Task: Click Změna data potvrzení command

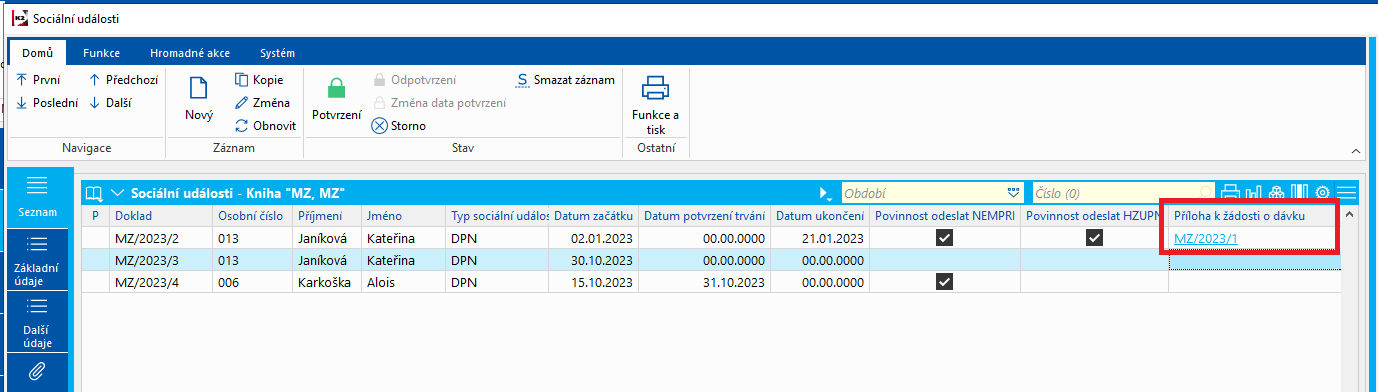Action: [x=439, y=103]
